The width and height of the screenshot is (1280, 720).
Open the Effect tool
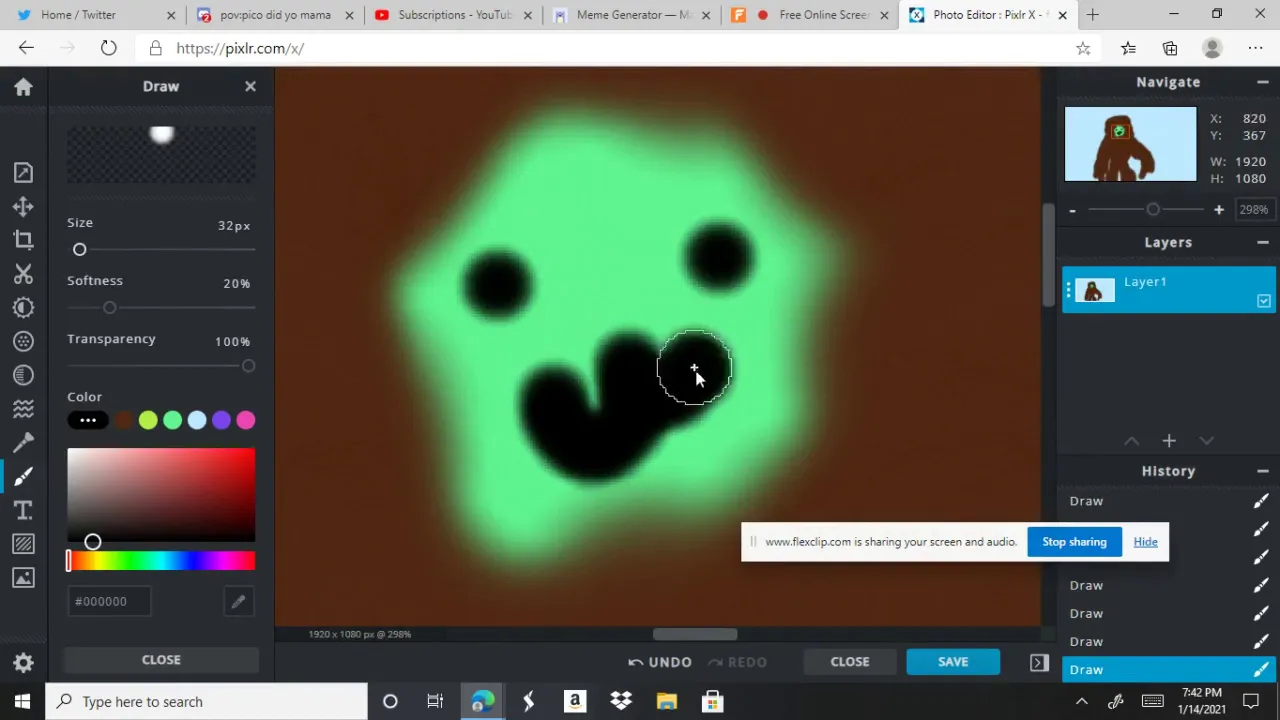point(23,375)
